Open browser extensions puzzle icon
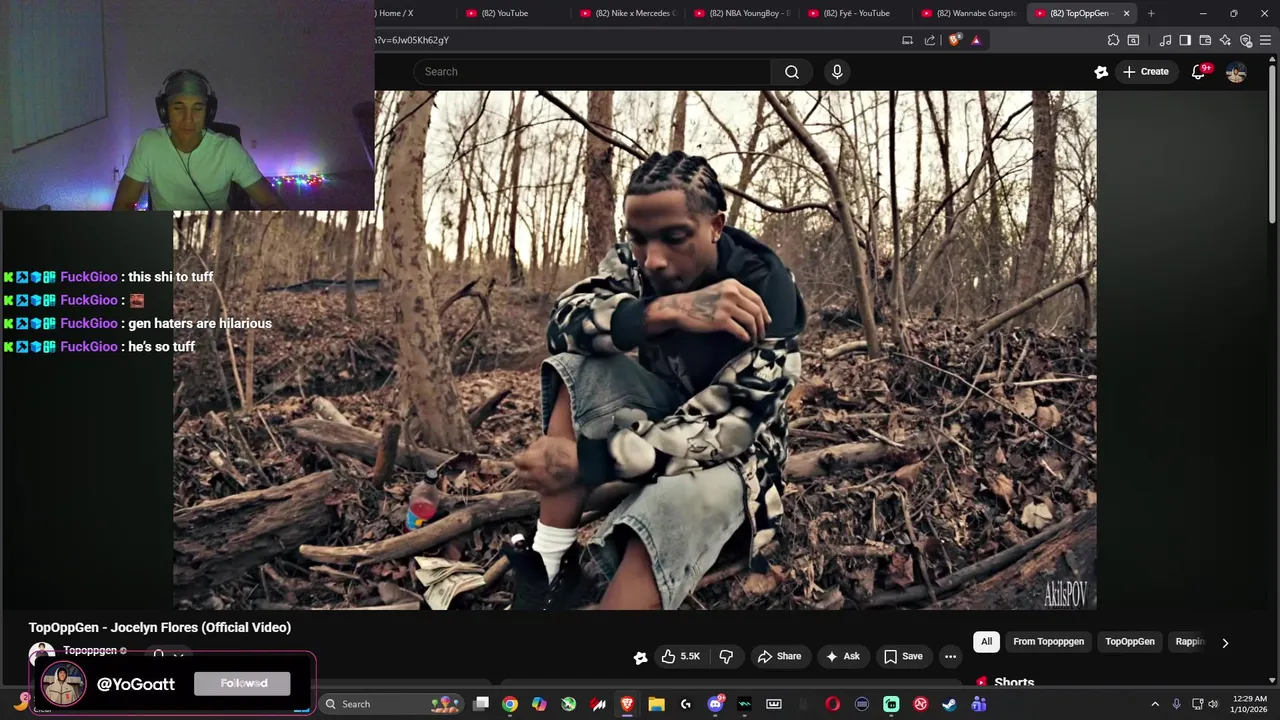The image size is (1280, 720). point(1113,40)
